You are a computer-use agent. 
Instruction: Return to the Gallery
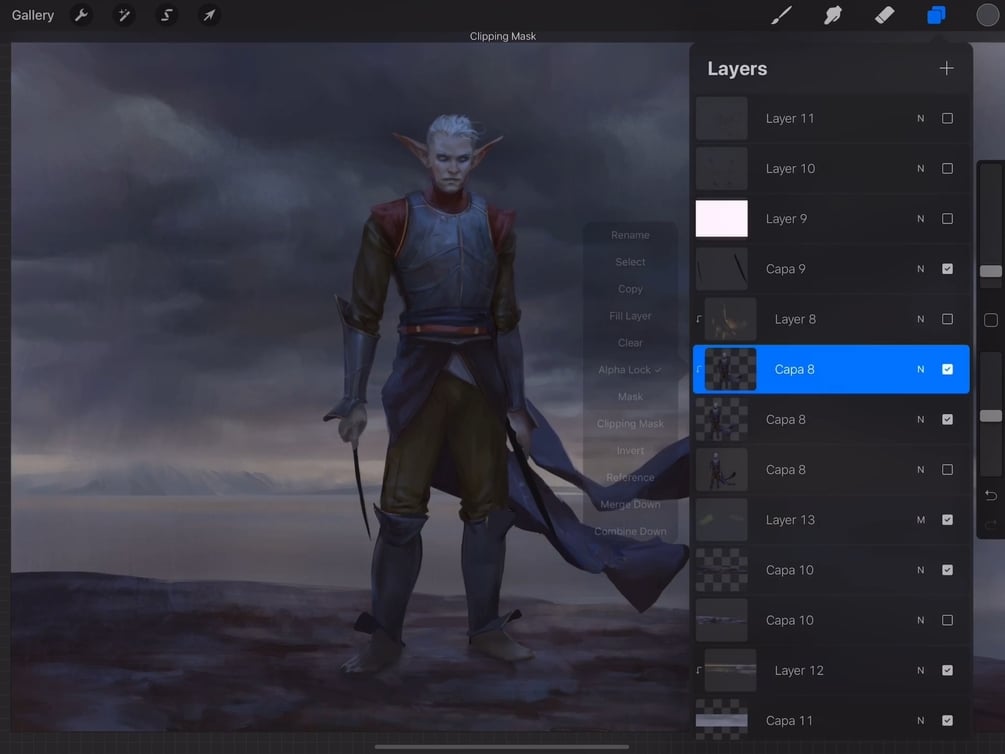pyautogui.click(x=33, y=15)
